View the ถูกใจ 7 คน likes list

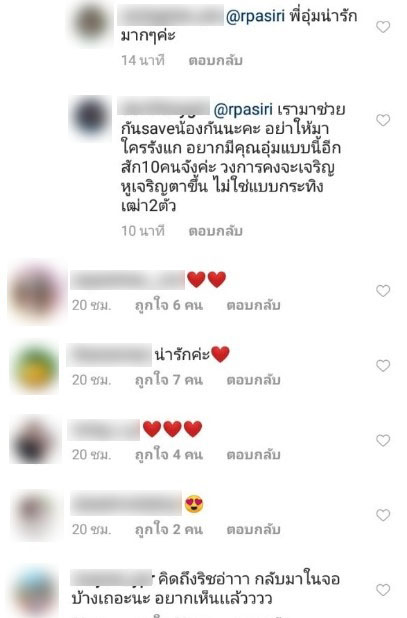click(169, 380)
